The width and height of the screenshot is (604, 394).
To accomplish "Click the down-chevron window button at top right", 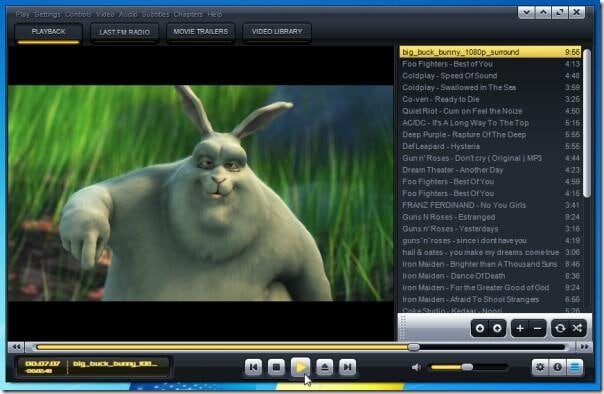I will (526, 12).
